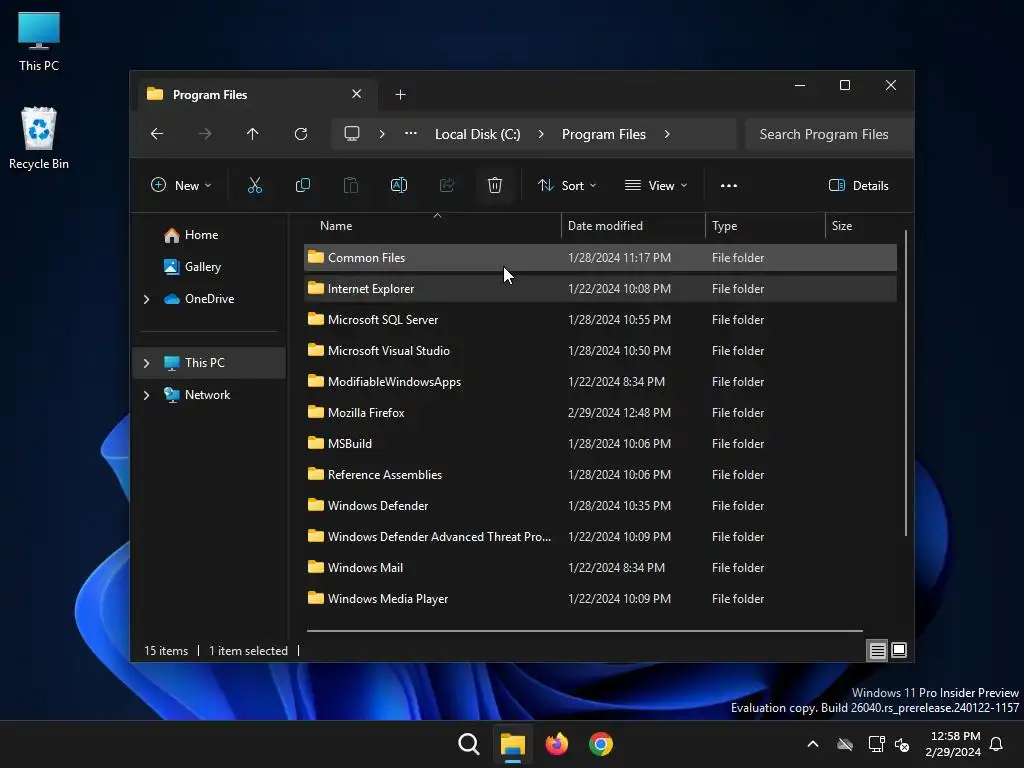Open taskbar clock showing 12:58 PM

(953, 744)
